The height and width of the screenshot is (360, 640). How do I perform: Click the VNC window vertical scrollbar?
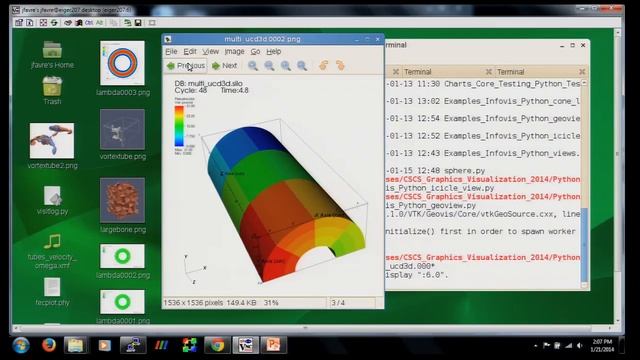tap(618, 176)
